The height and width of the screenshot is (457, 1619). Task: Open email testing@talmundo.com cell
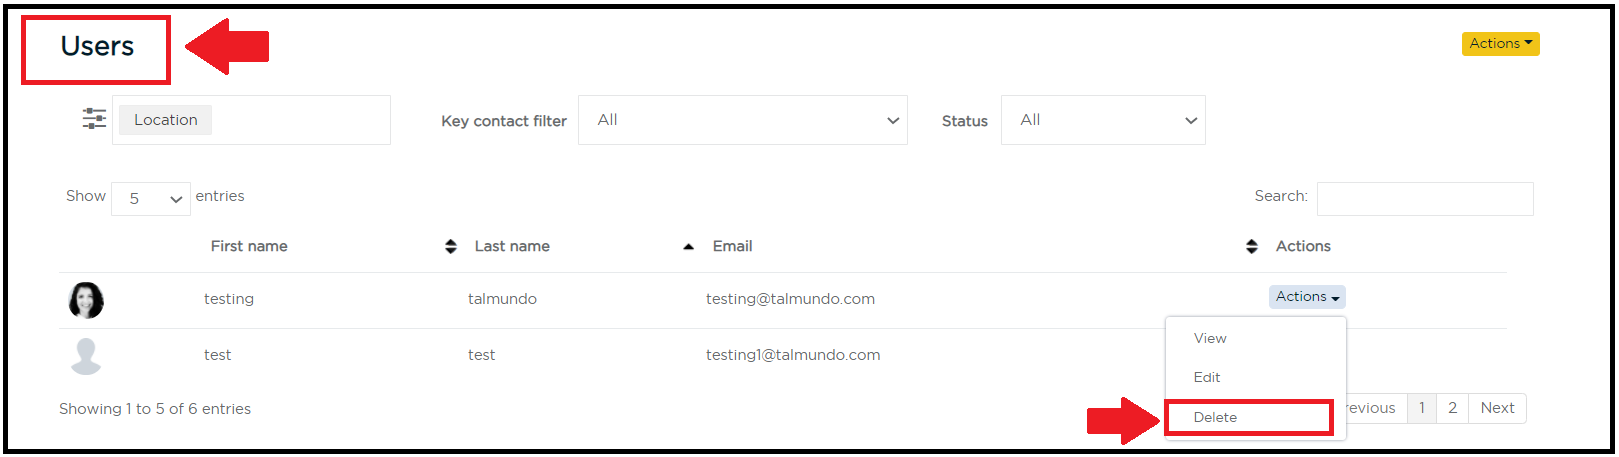790,299
